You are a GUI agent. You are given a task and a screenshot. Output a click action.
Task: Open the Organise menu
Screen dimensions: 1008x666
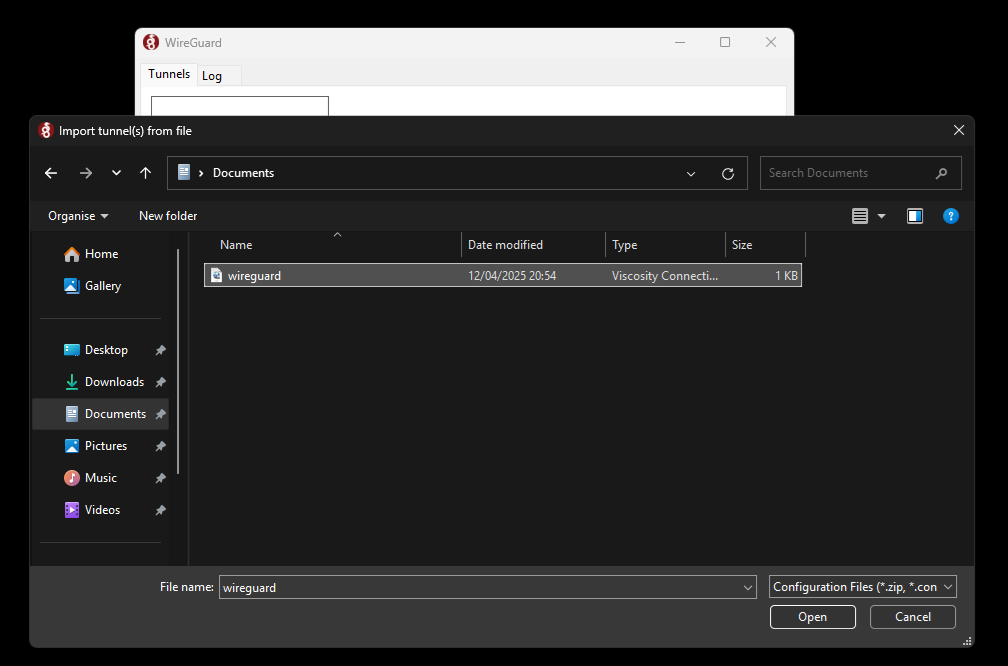(78, 216)
